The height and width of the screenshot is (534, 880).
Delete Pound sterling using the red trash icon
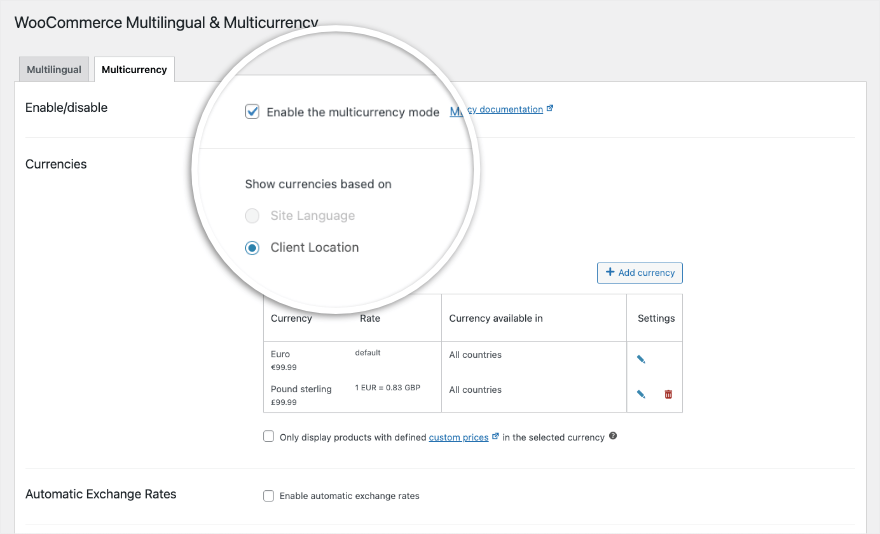point(668,394)
